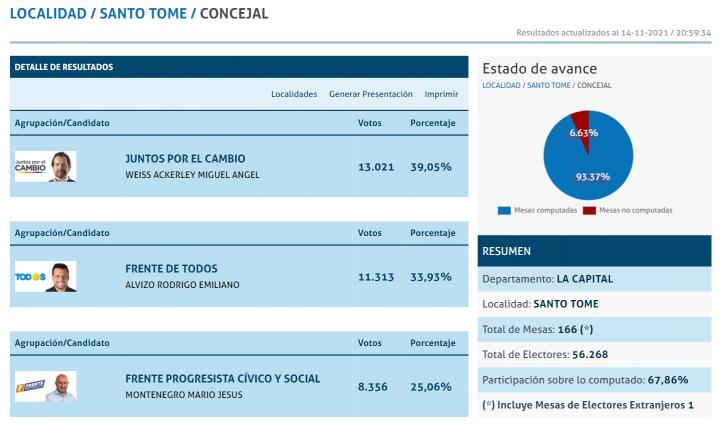720x425 pixels.
Task: Open LOCALIDAD breadcrumb in page title
Action: 48,13
